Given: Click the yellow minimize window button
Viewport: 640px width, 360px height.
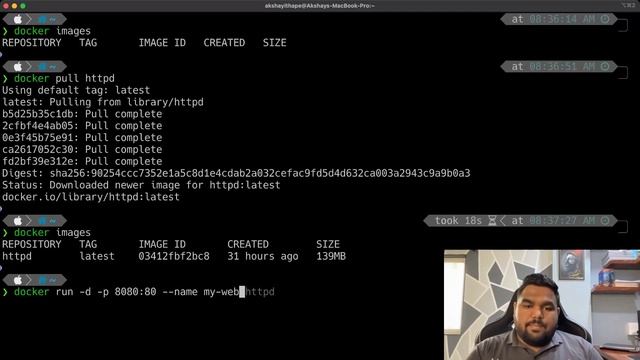Looking at the screenshot, I should pyautogui.click(x=14, y=6).
